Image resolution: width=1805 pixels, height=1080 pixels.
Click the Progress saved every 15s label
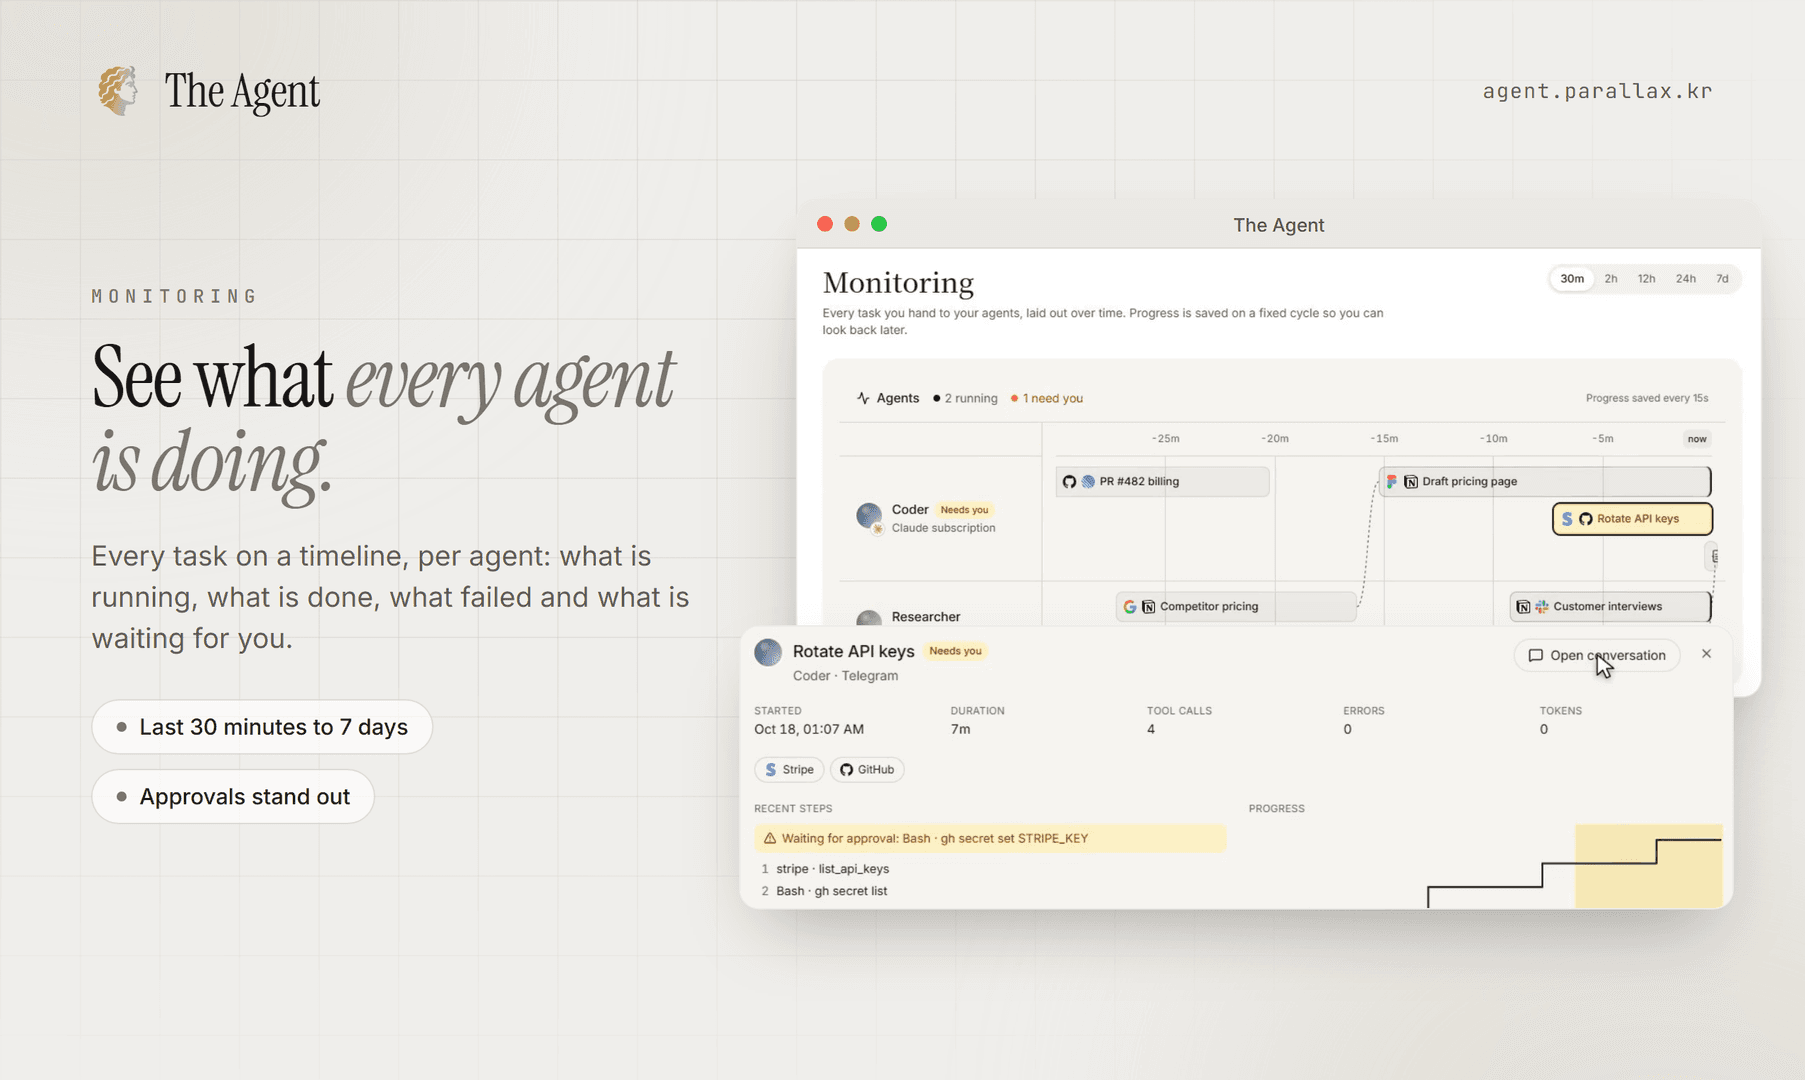pos(1646,398)
